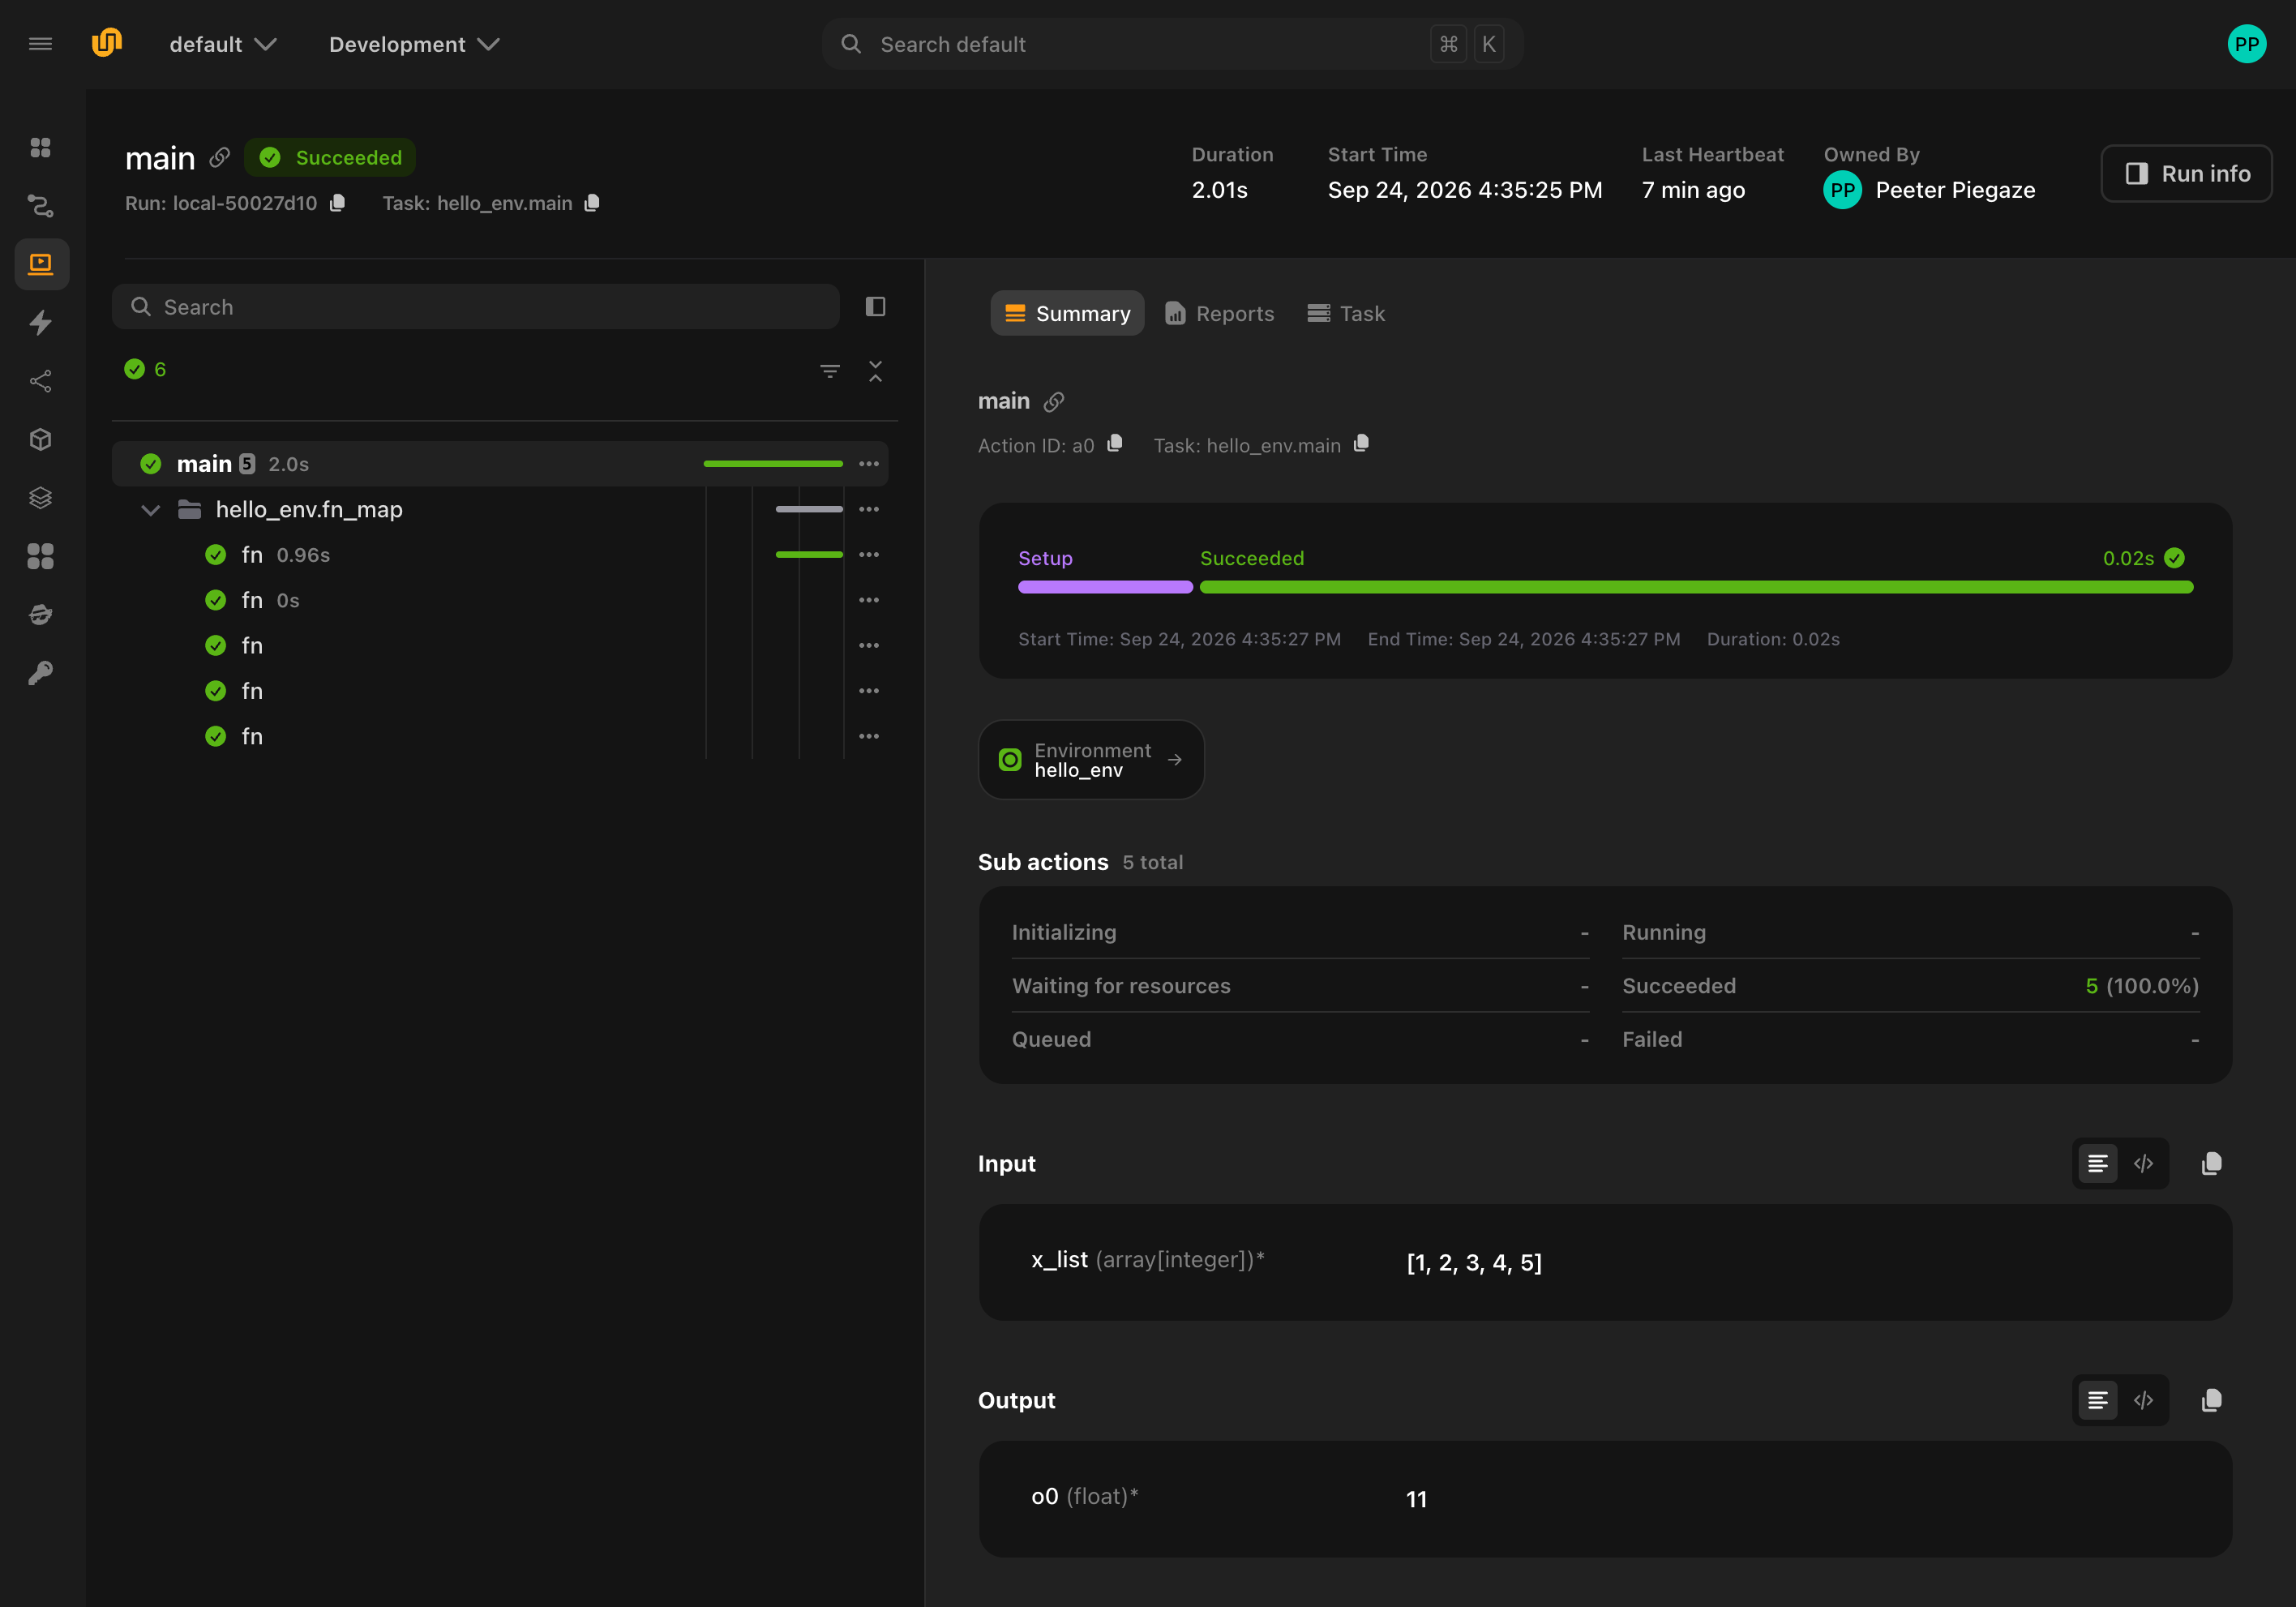Switch Output to raw code view
Screen dimensions: 2296x1607
tap(2143, 1400)
